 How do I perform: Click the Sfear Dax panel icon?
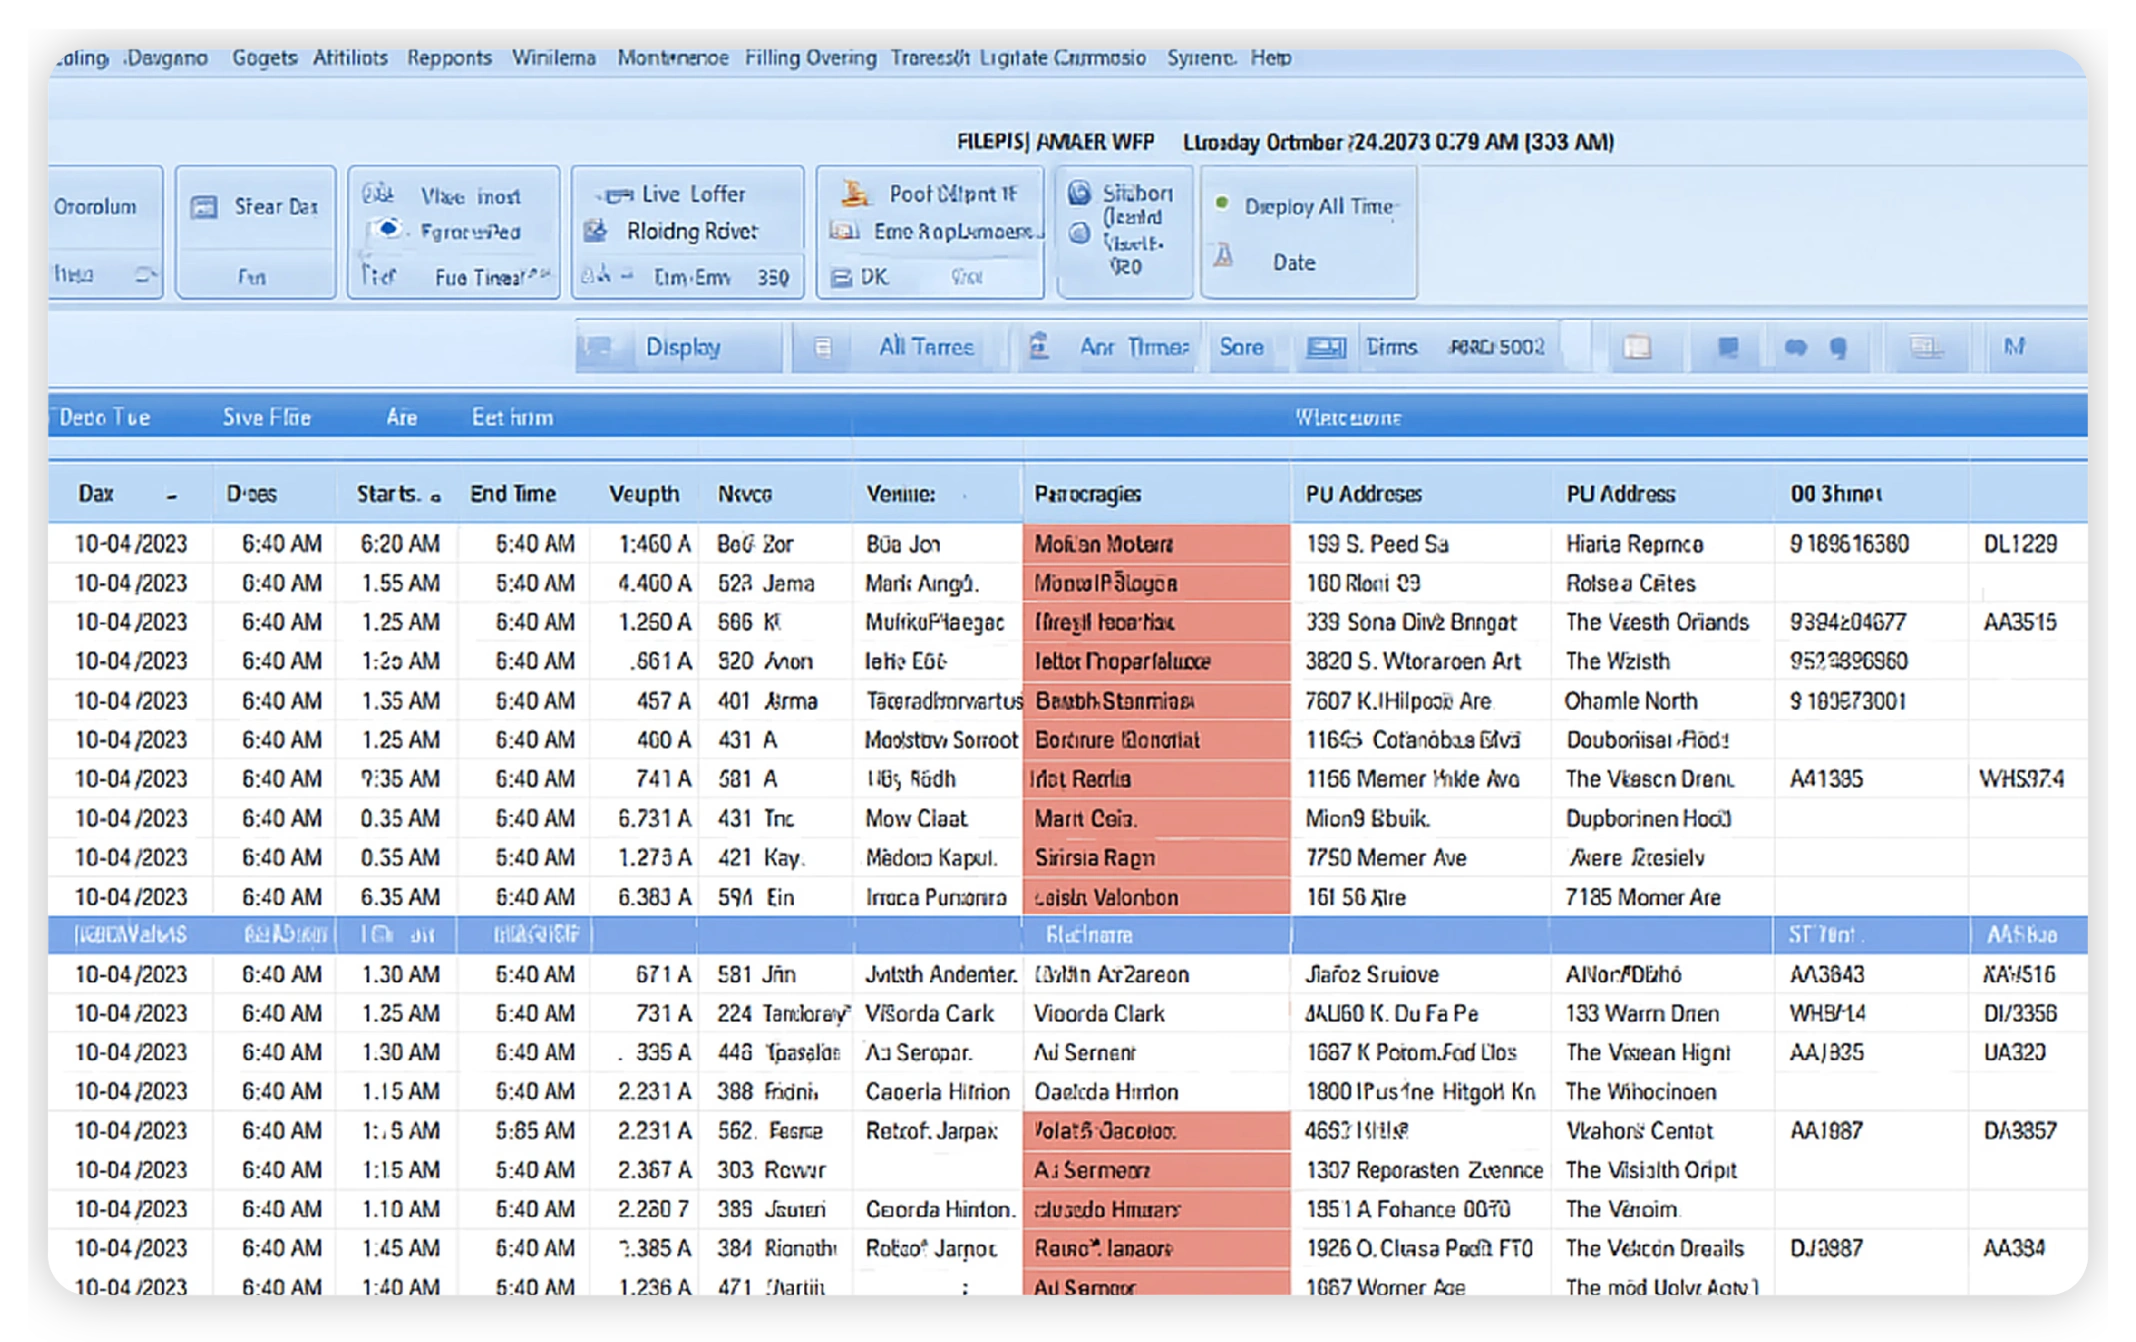[204, 207]
